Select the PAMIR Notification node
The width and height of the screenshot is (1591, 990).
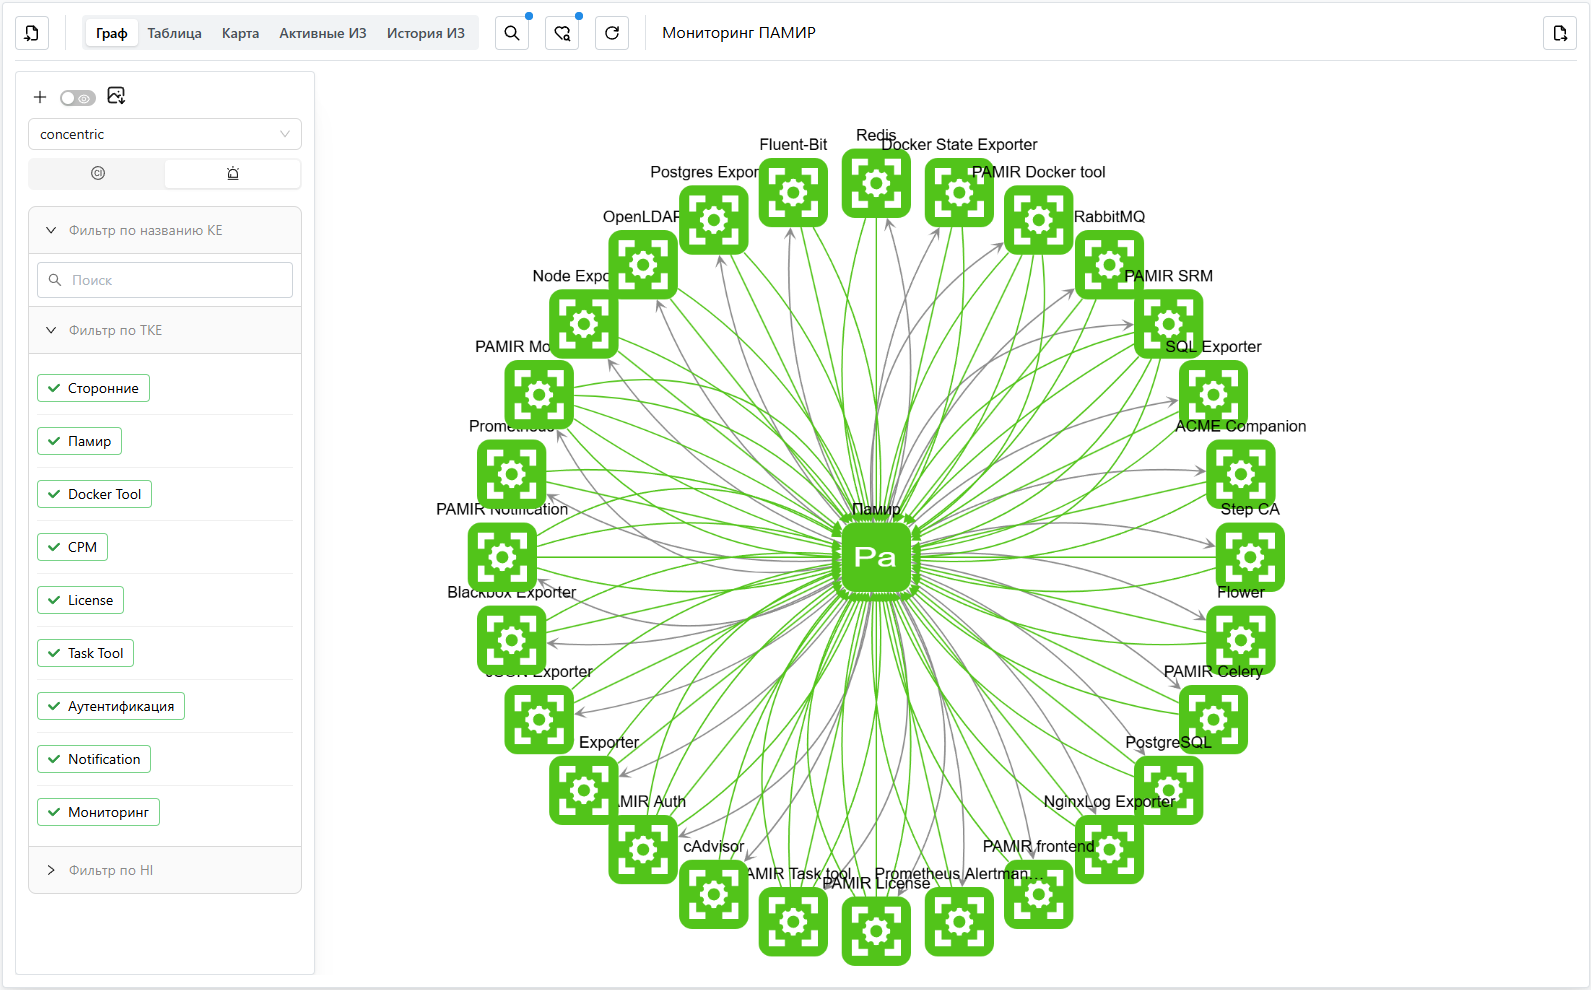pyautogui.click(x=502, y=557)
